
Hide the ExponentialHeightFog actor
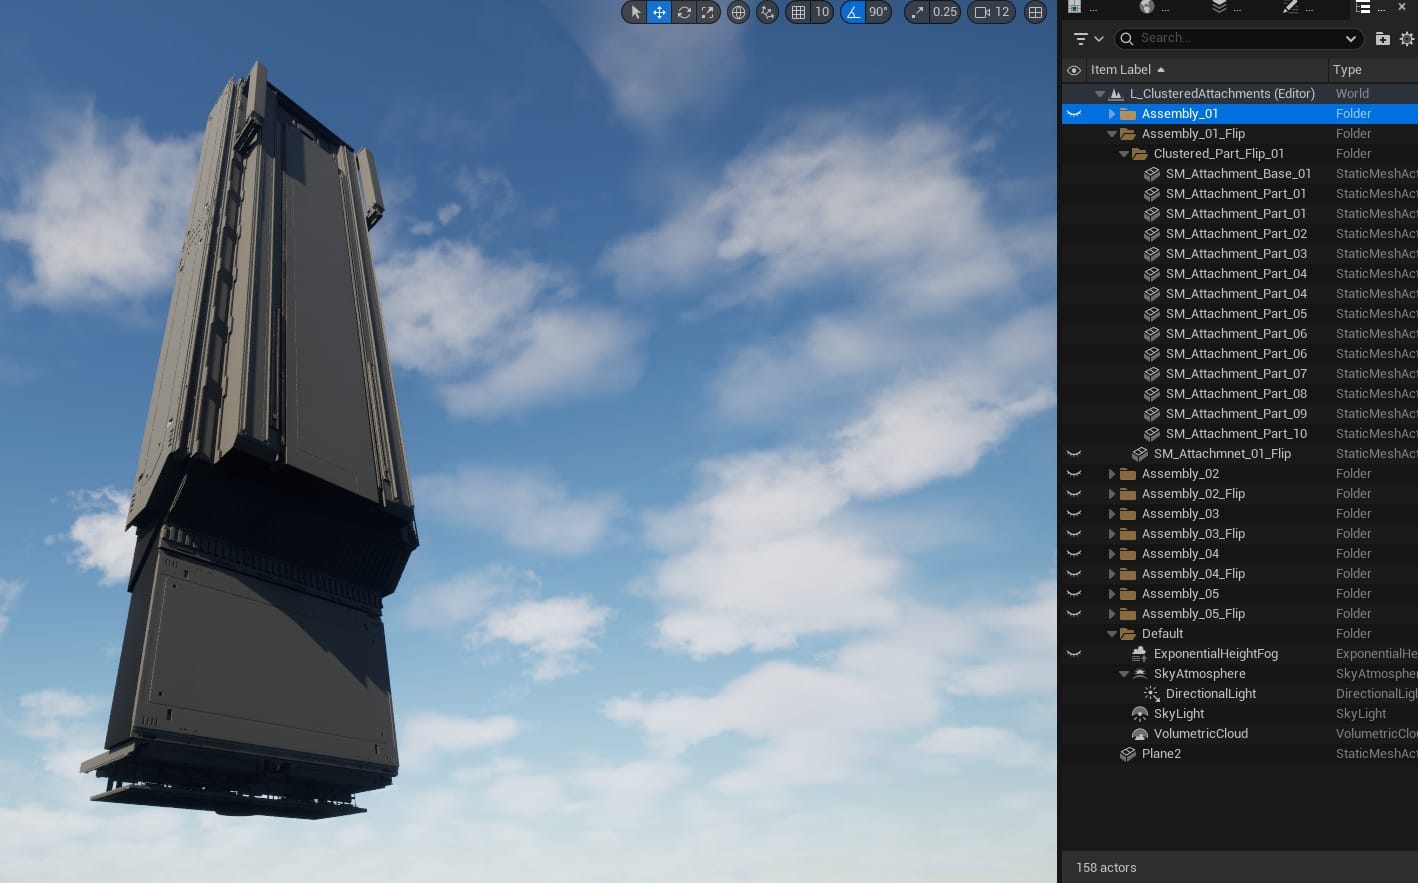[1073, 653]
